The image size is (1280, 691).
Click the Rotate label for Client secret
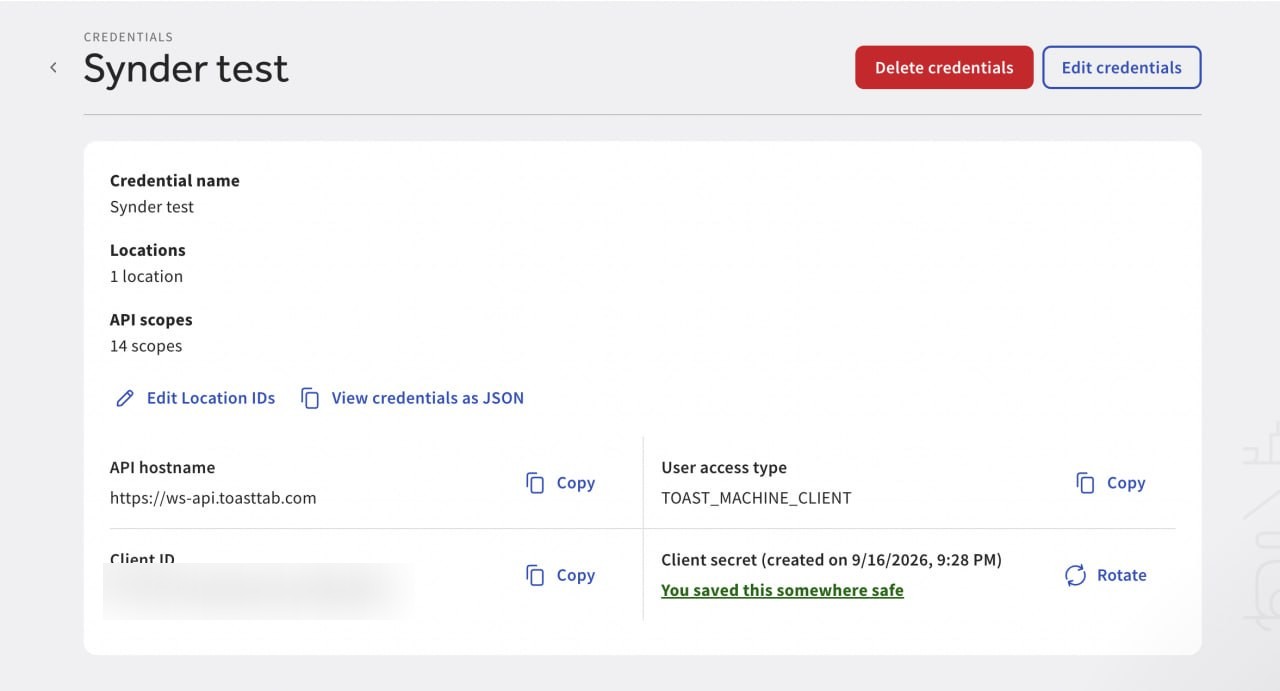click(x=1122, y=575)
